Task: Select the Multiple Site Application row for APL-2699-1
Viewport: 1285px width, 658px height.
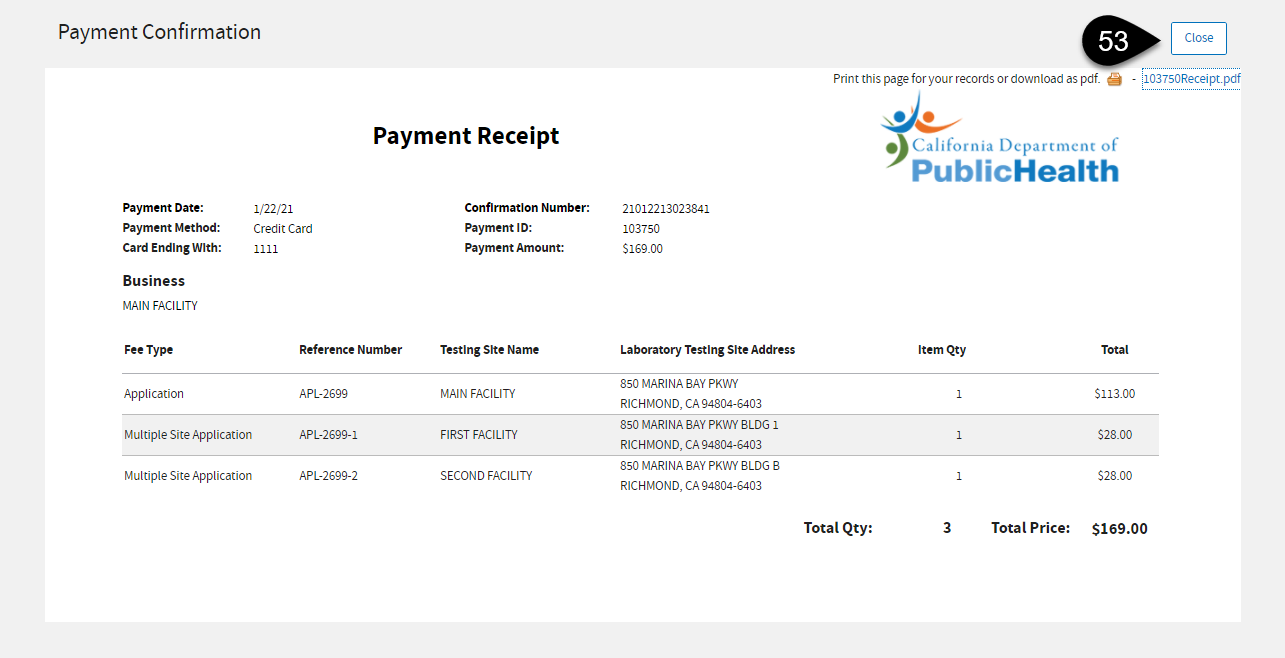Action: [x=188, y=434]
